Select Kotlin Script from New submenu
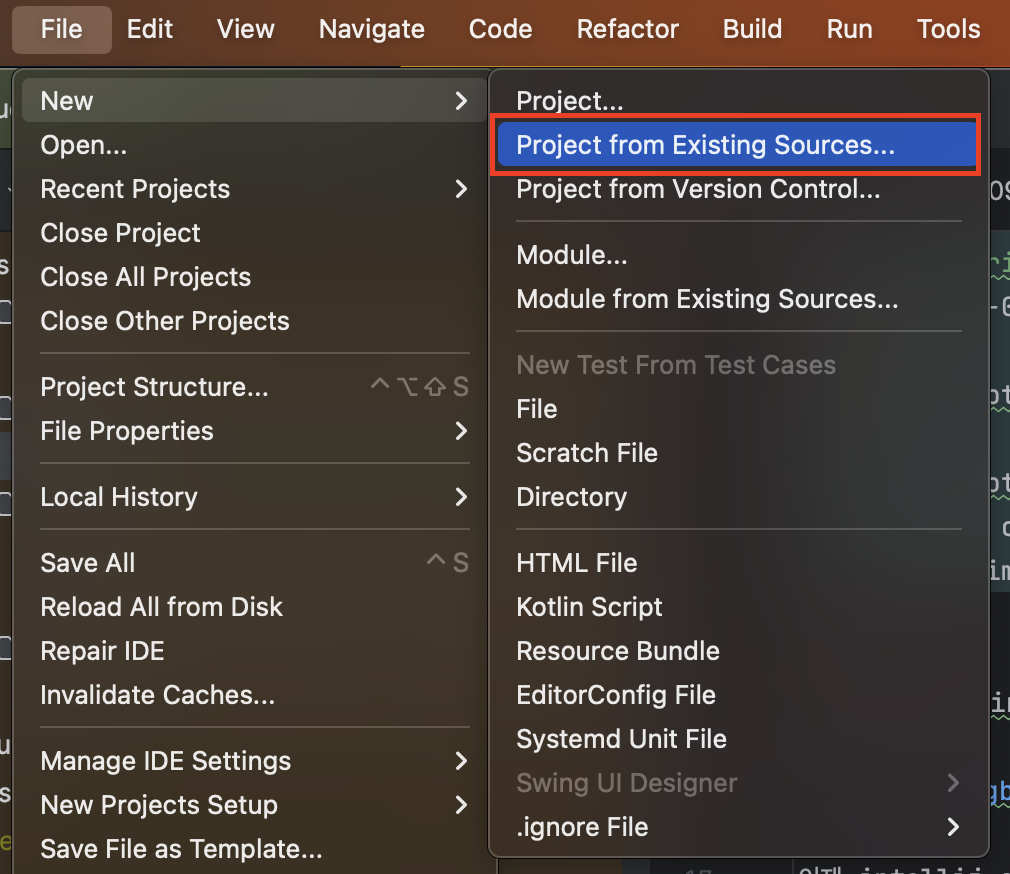1010x874 pixels. [589, 607]
